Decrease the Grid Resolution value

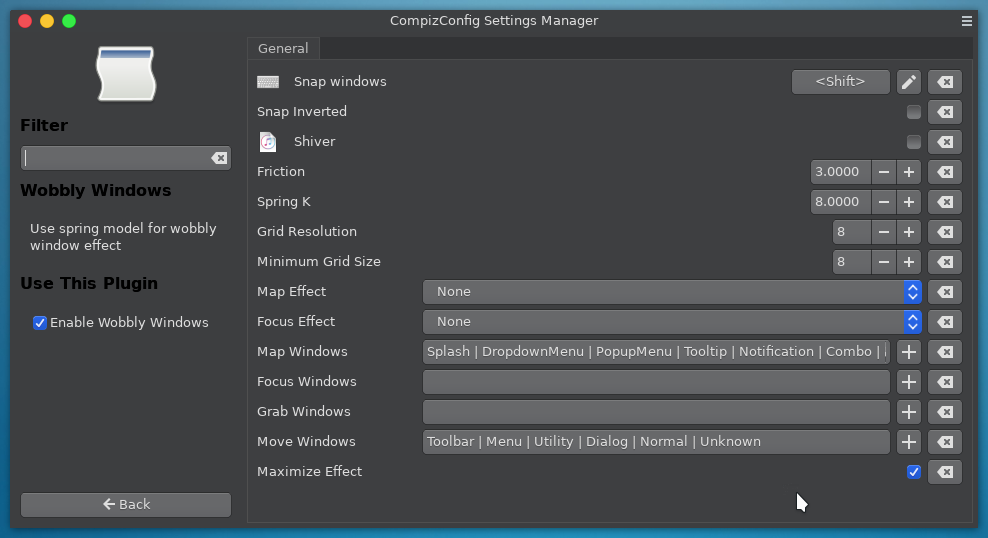point(884,232)
